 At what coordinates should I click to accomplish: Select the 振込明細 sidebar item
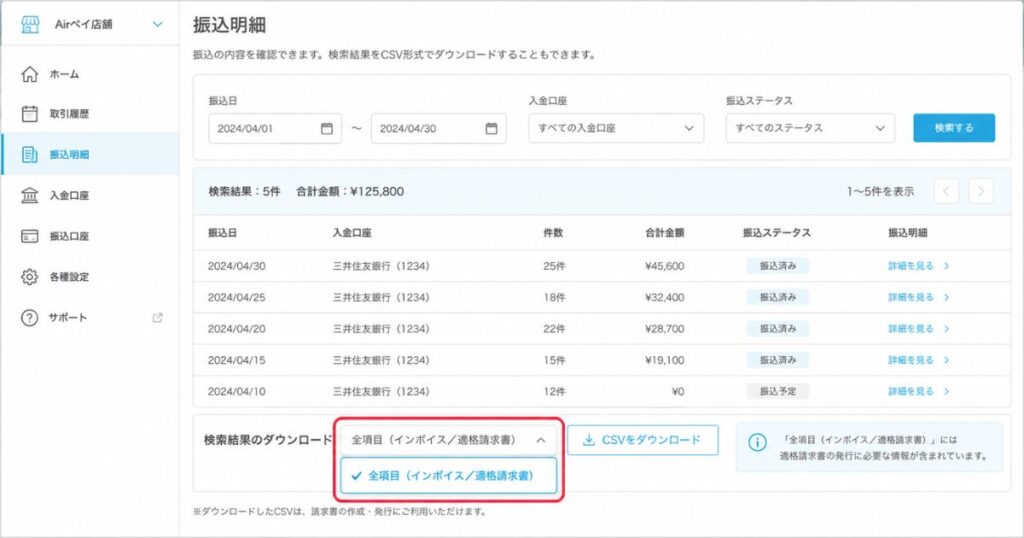point(90,154)
